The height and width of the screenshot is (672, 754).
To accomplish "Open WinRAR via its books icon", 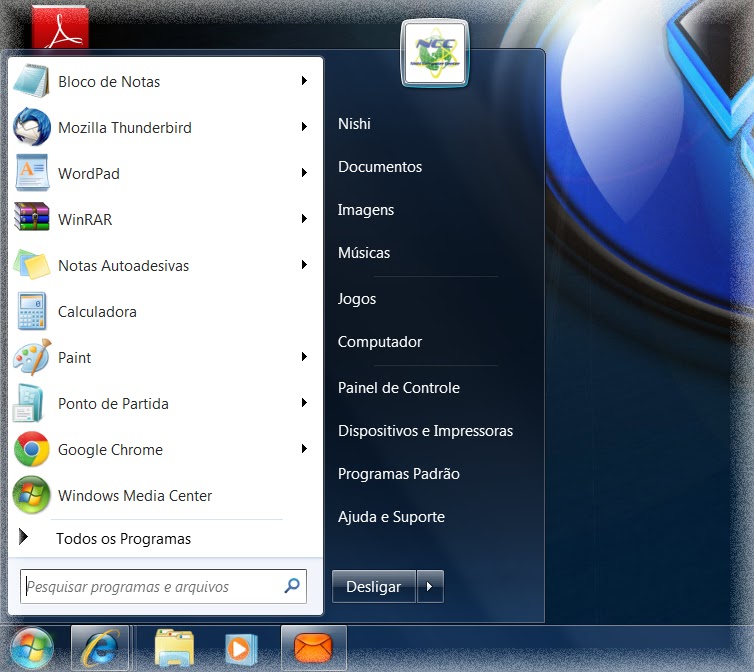I will coord(32,217).
